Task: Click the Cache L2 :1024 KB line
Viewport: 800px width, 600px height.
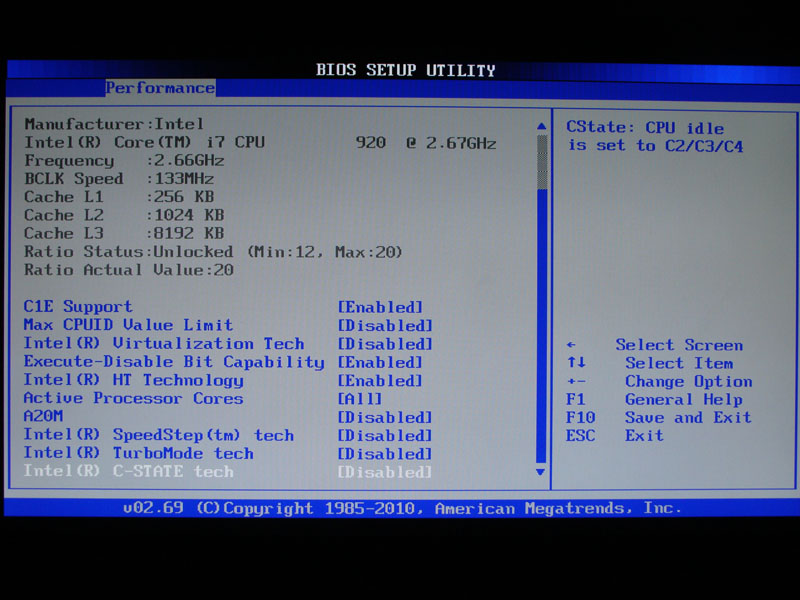Action: click(x=124, y=215)
